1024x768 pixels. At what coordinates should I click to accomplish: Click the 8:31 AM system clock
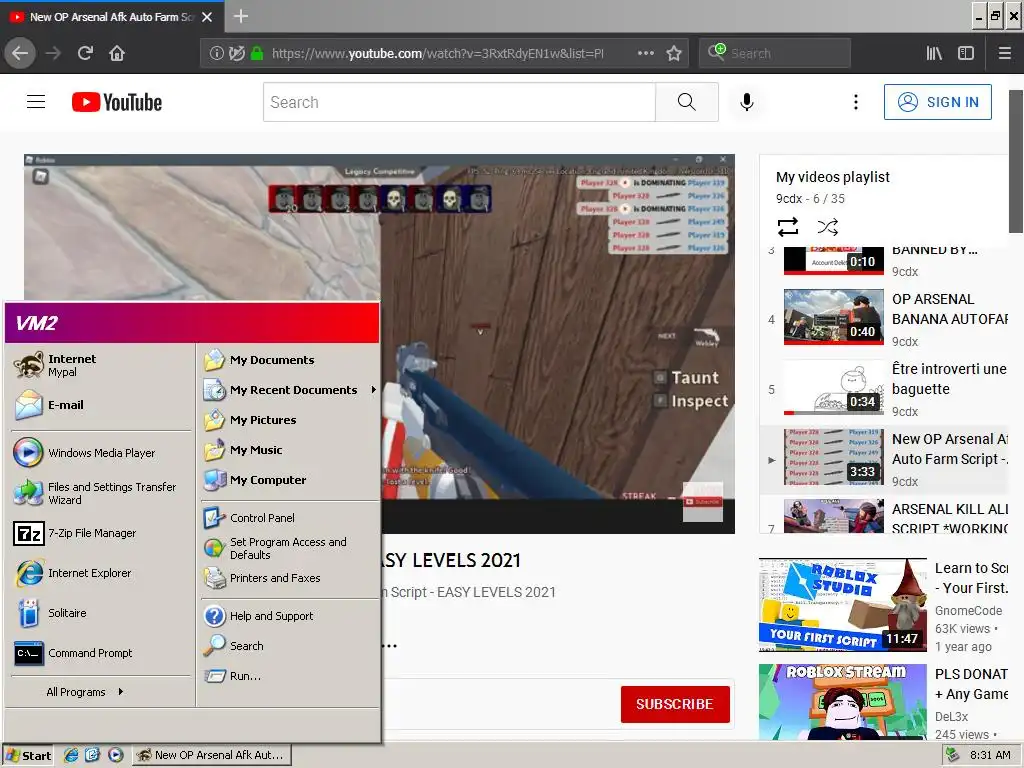(x=990, y=755)
